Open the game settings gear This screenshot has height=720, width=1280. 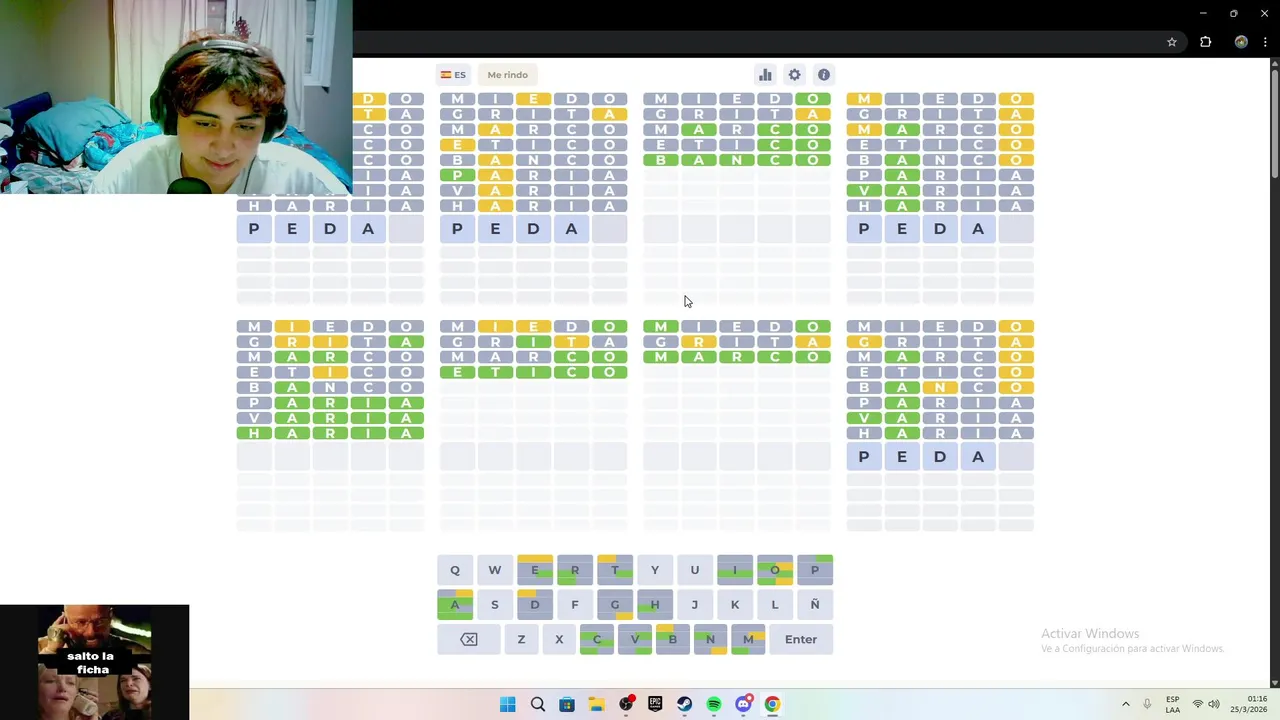click(794, 75)
